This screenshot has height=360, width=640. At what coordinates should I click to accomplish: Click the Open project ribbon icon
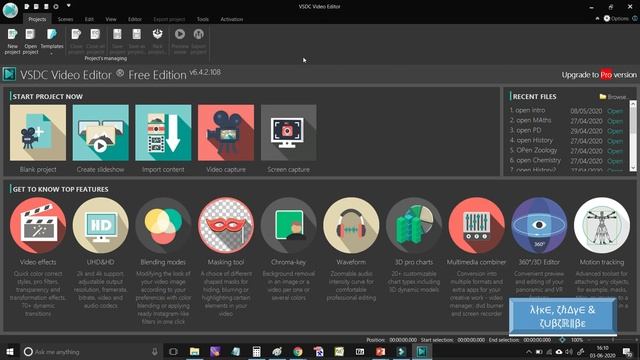(x=30, y=40)
